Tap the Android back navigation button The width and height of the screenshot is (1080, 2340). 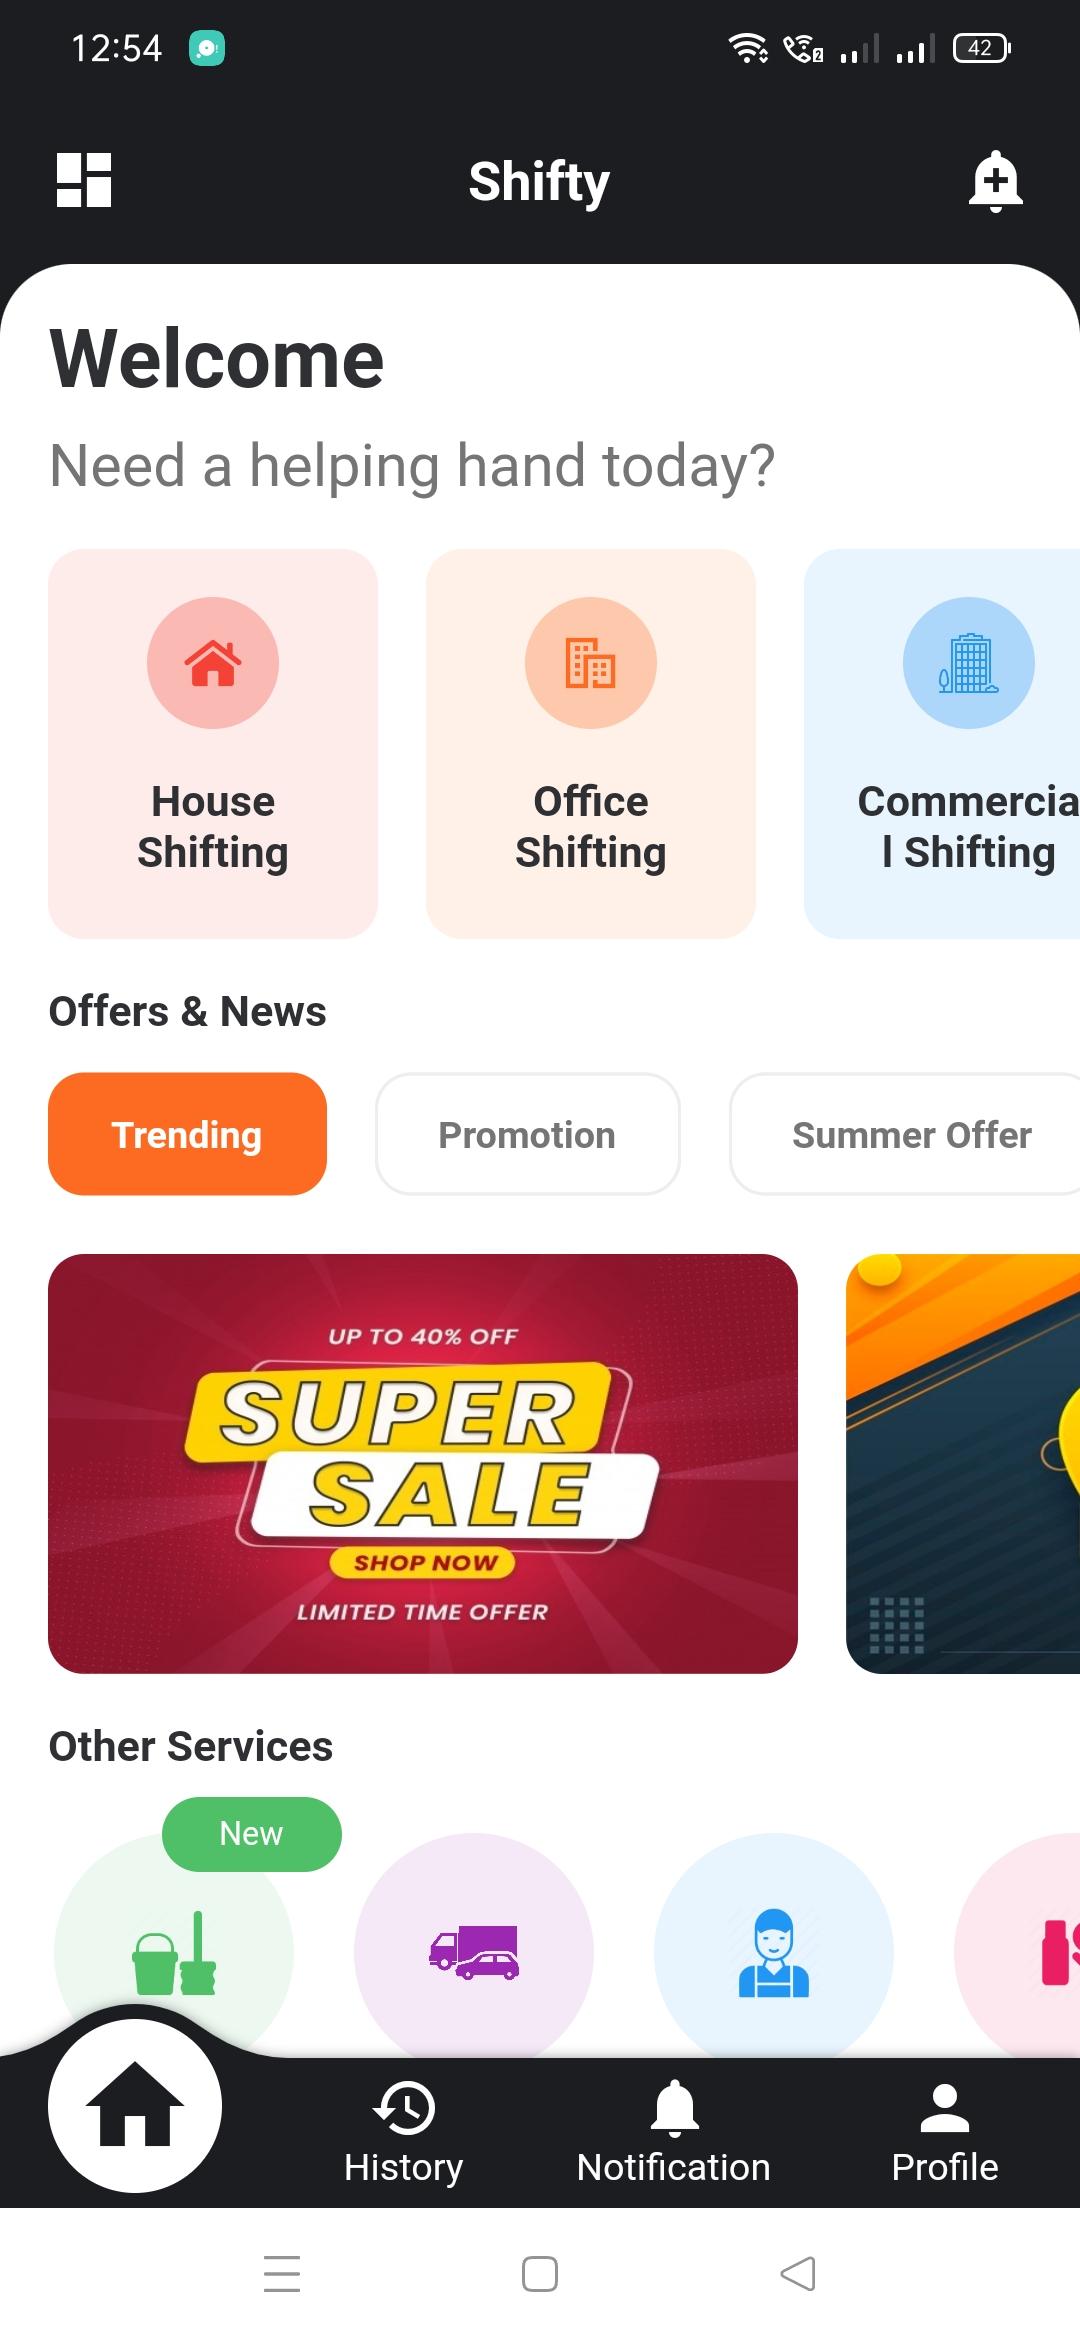[x=798, y=2273]
